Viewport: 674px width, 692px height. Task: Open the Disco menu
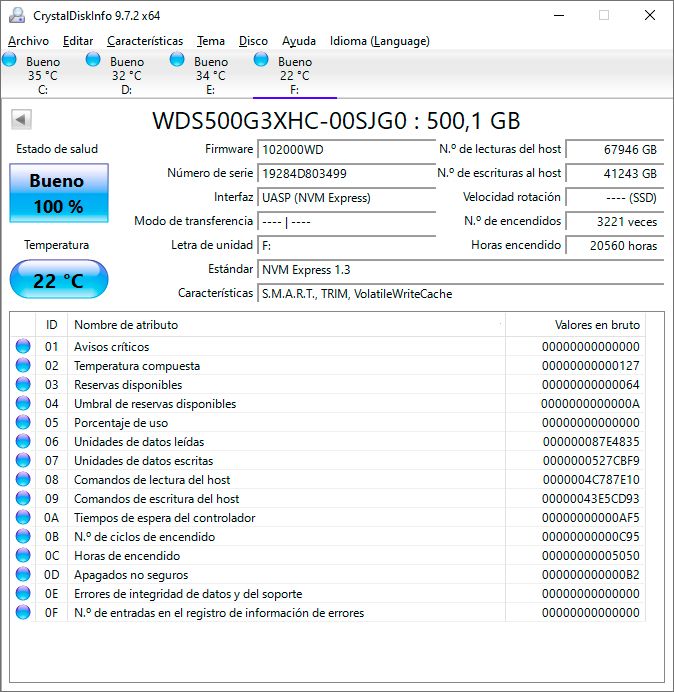coord(253,41)
